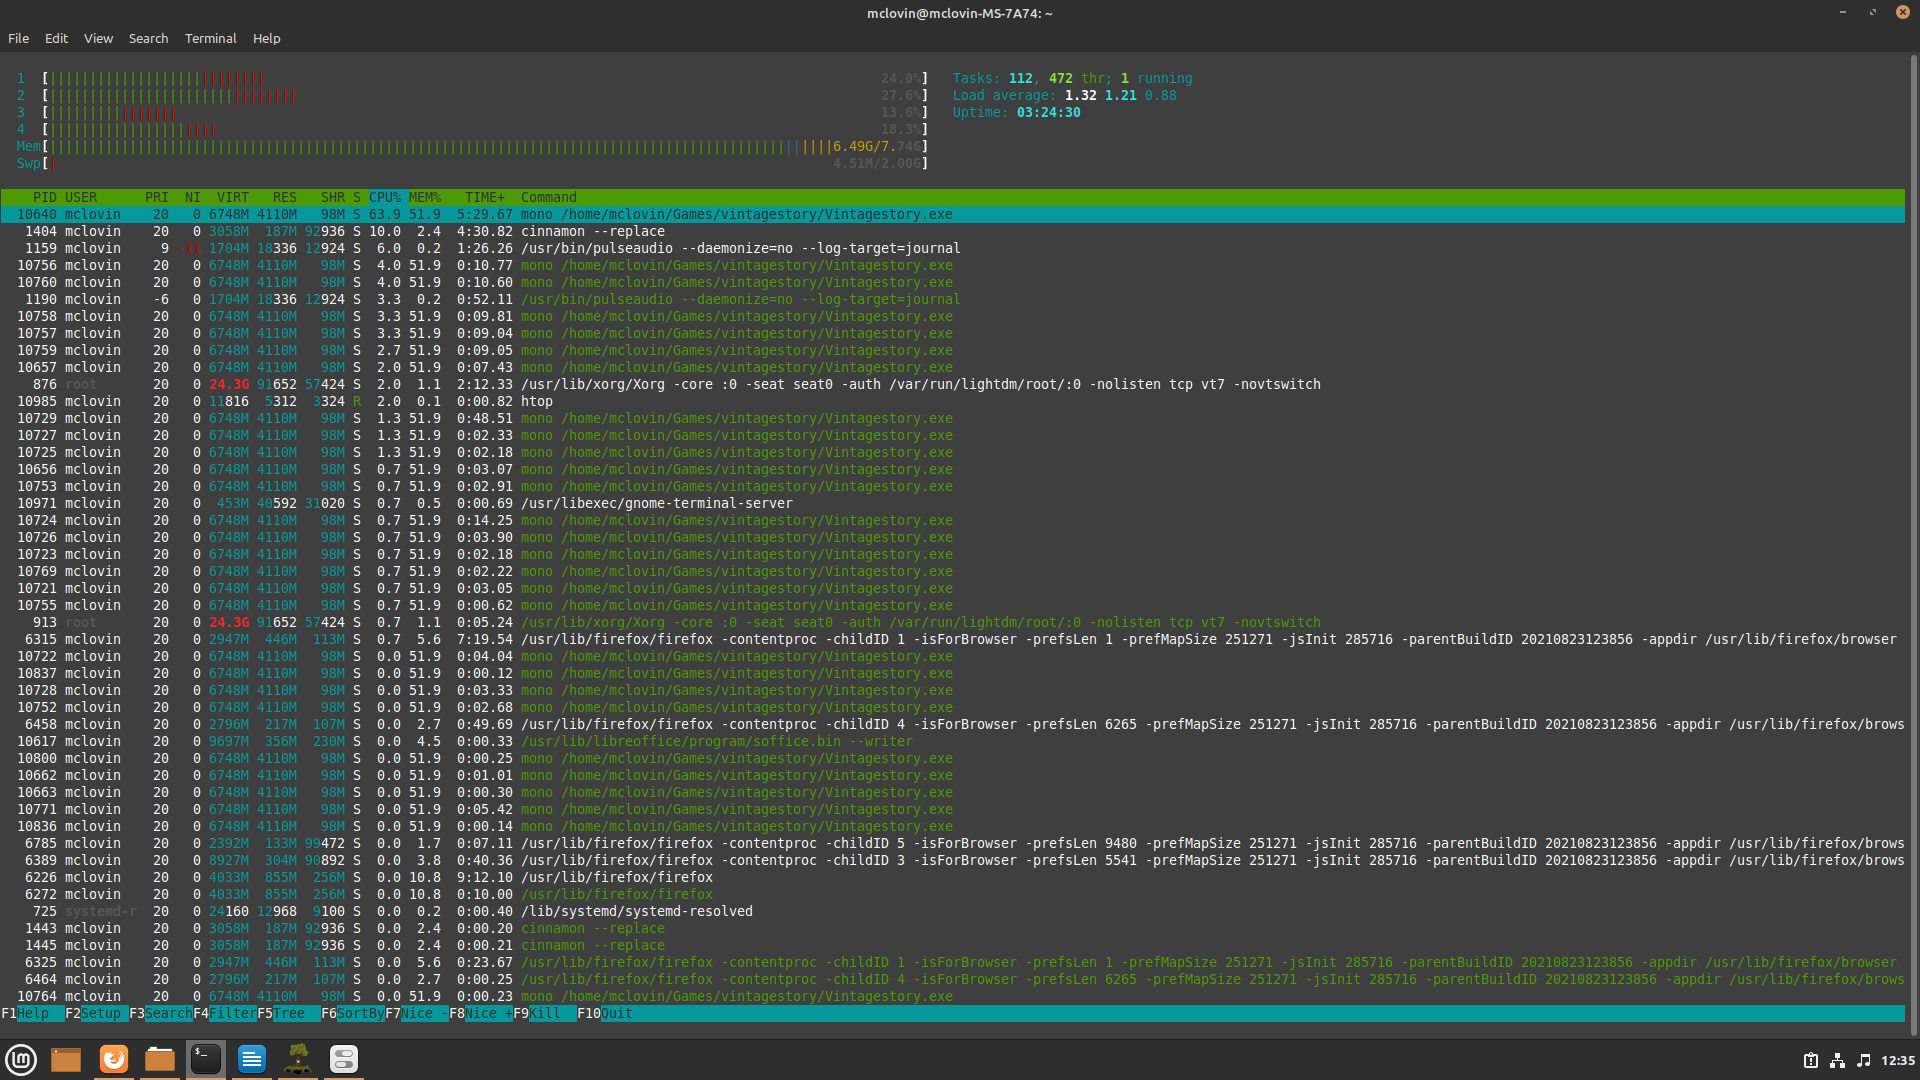The height and width of the screenshot is (1080, 1920).
Task: Open the Linux Mint start menu
Action: pos(21,1059)
